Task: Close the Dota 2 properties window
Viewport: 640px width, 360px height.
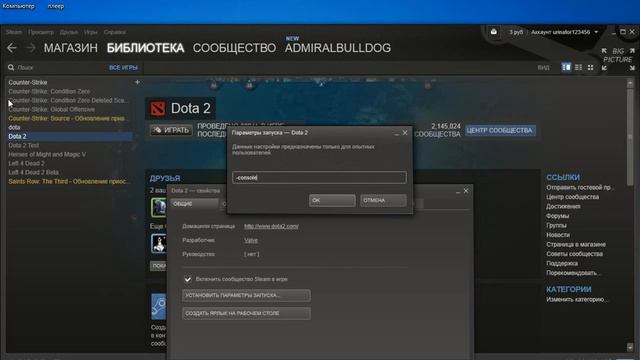Action: tap(466, 191)
